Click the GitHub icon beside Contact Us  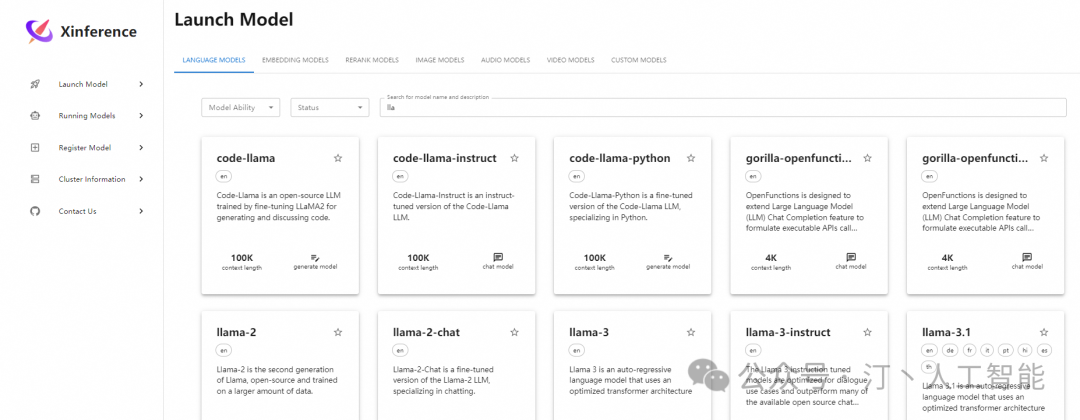pos(35,211)
